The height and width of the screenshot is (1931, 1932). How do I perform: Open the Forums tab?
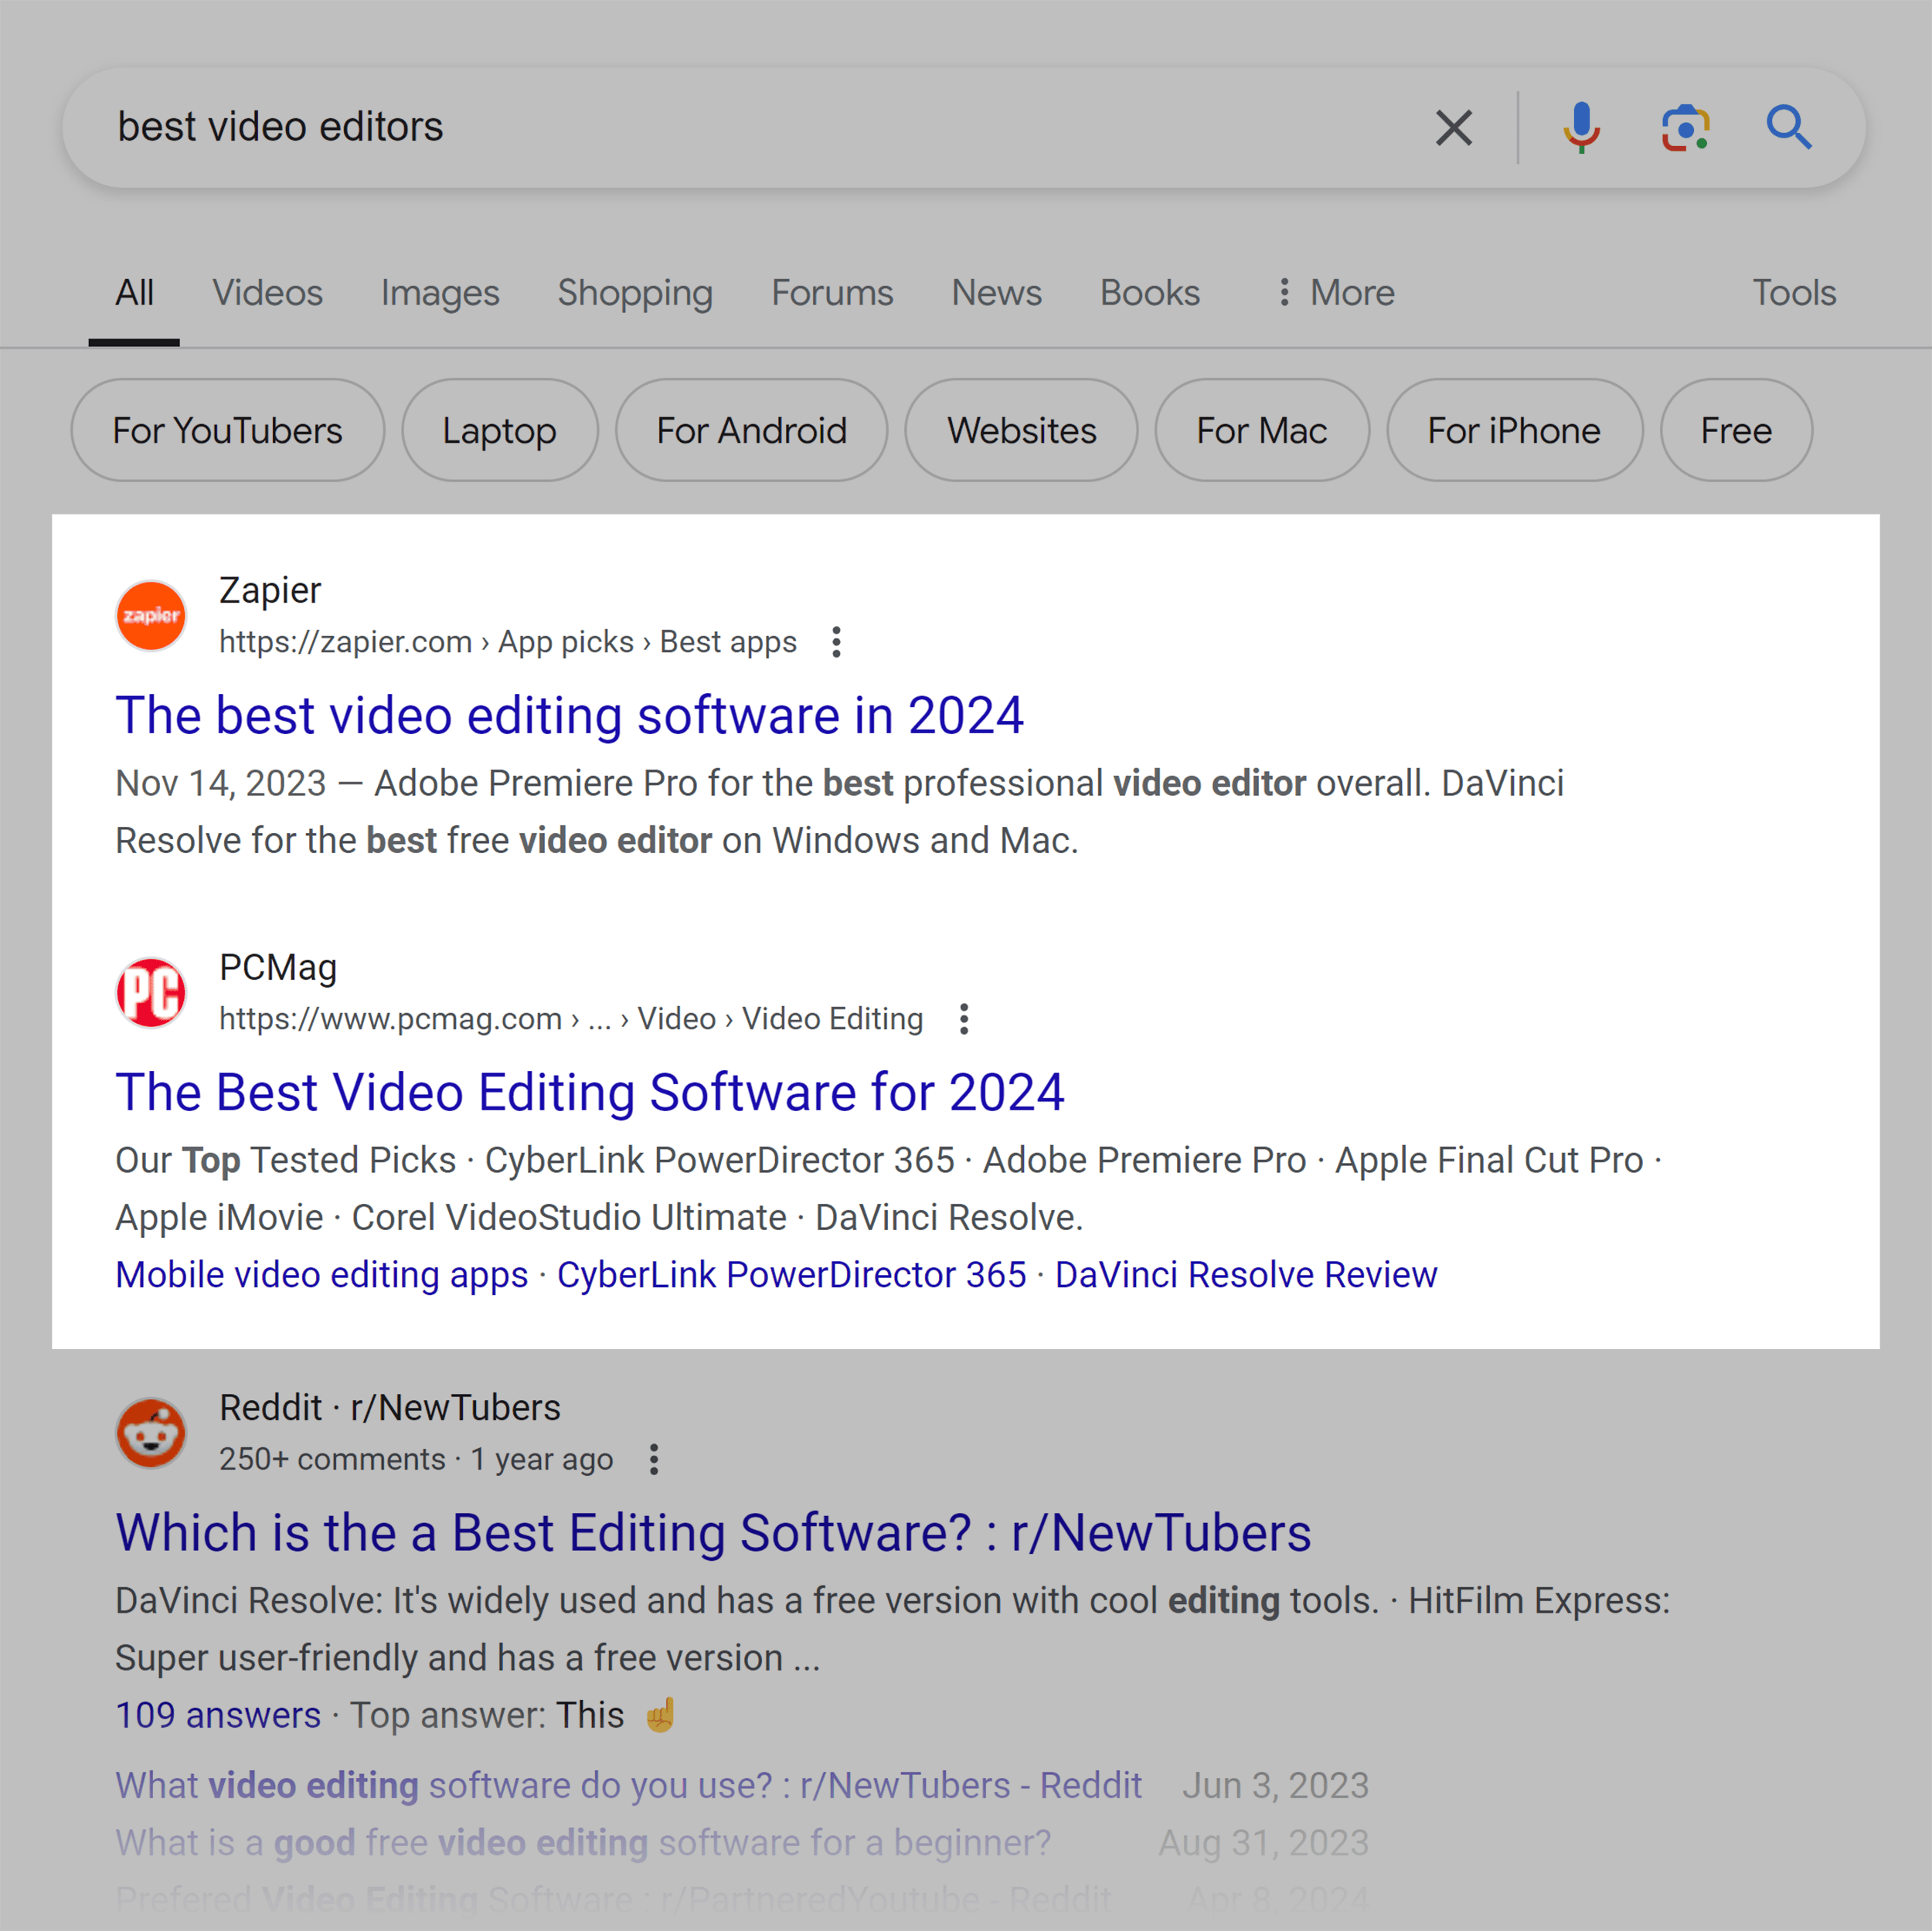point(832,293)
